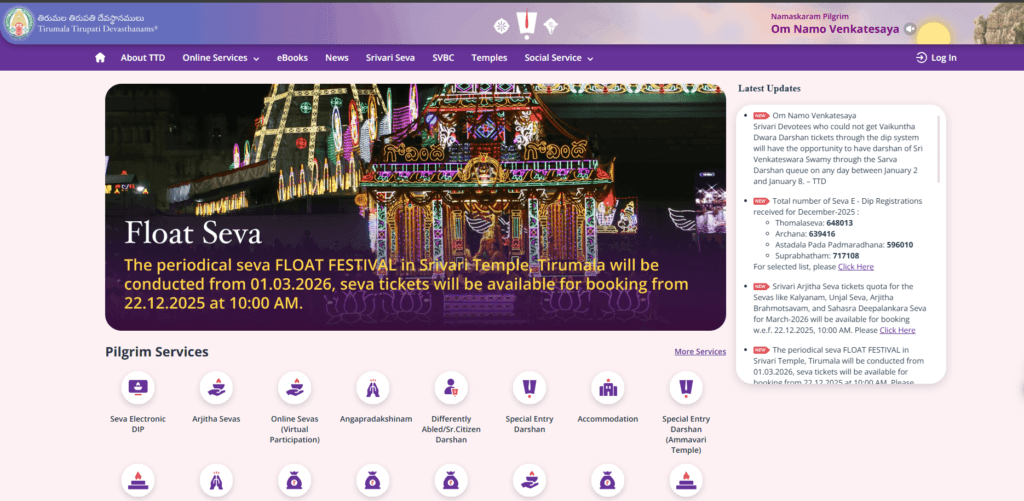The width and height of the screenshot is (1024, 501).
Task: Click the Namaskaram Pilgrim greeting text
Action: [x=810, y=16]
